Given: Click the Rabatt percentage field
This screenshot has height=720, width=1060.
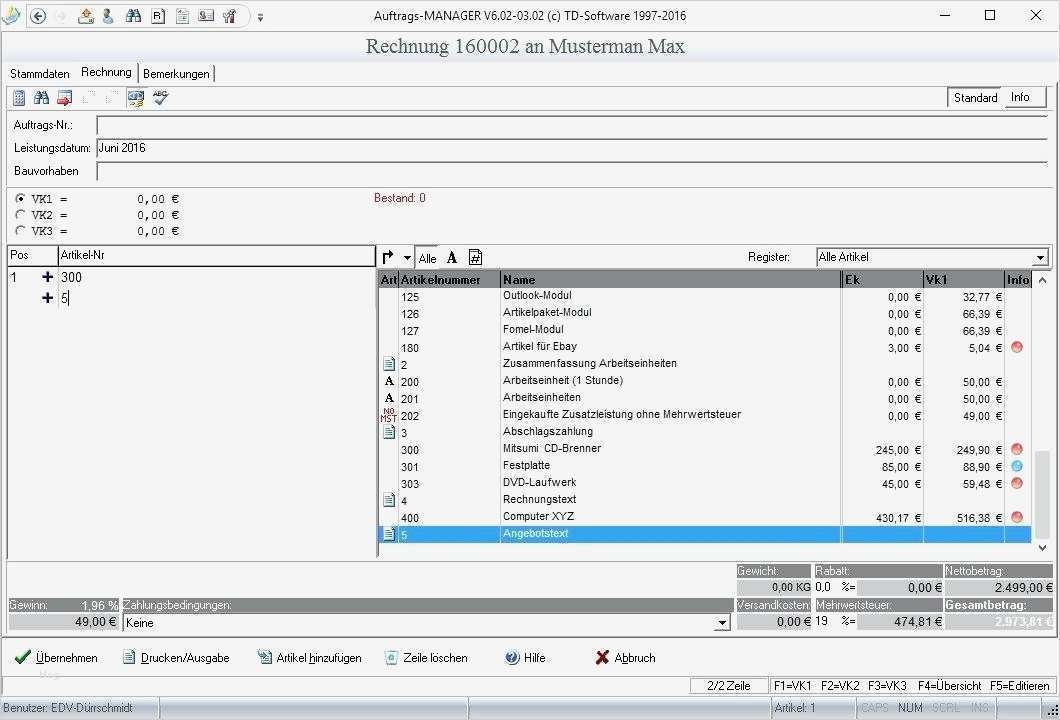Looking at the screenshot, I should tap(826, 587).
